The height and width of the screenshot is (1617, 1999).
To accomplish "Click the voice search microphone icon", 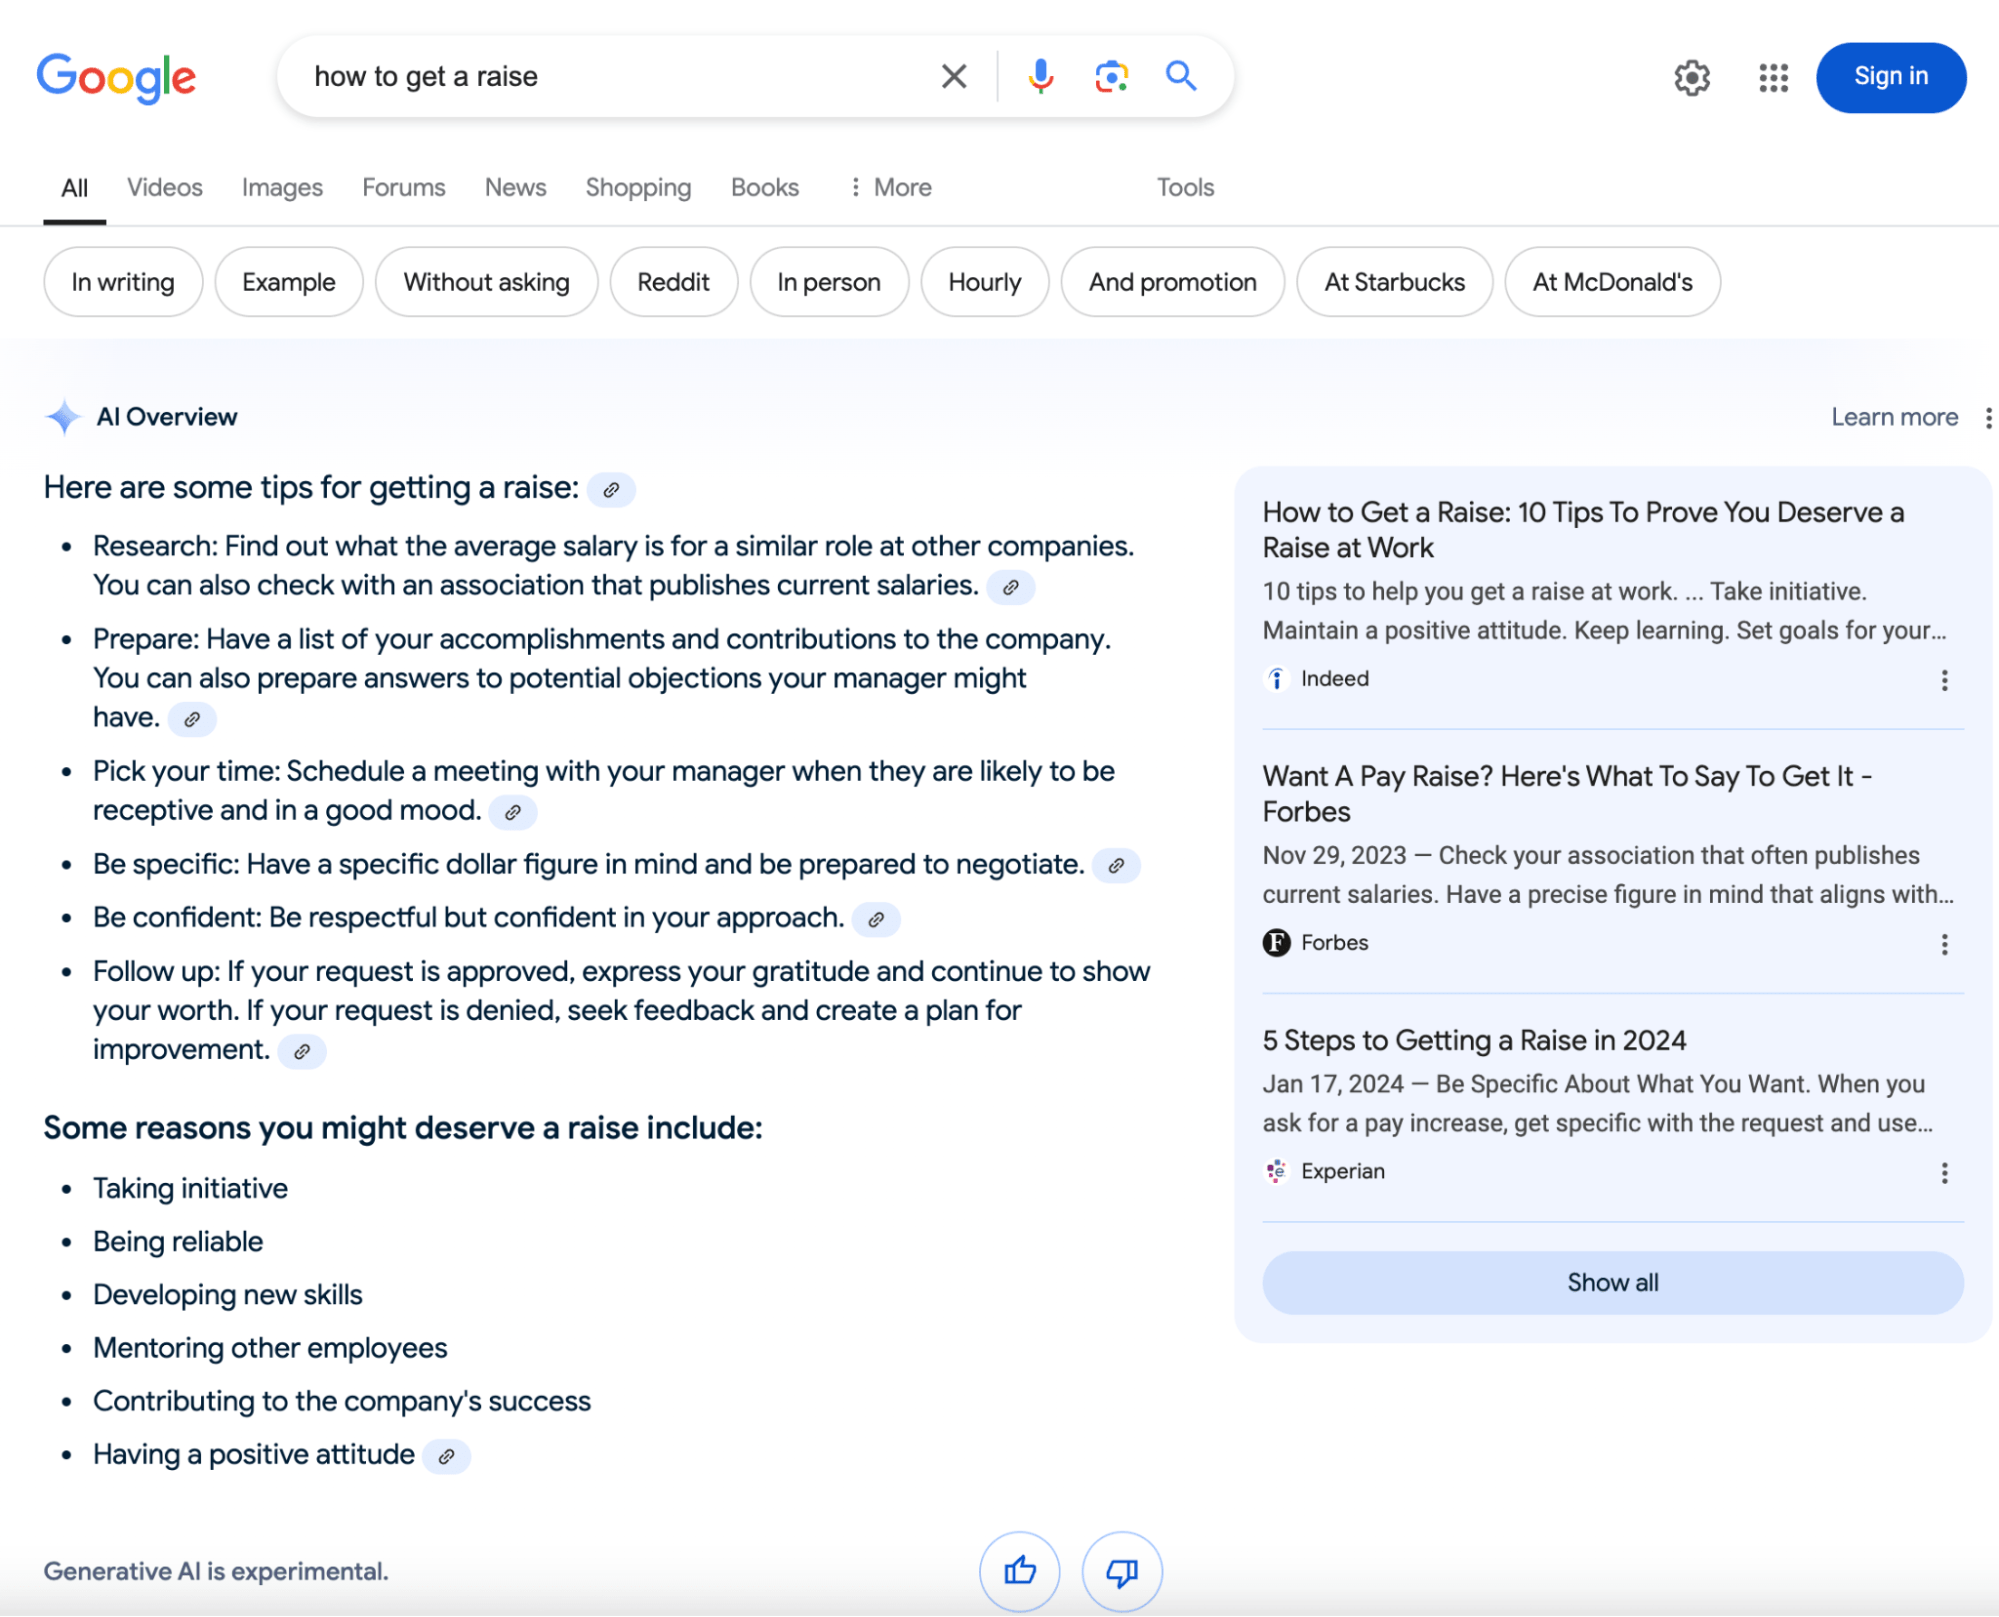I will point(1040,76).
